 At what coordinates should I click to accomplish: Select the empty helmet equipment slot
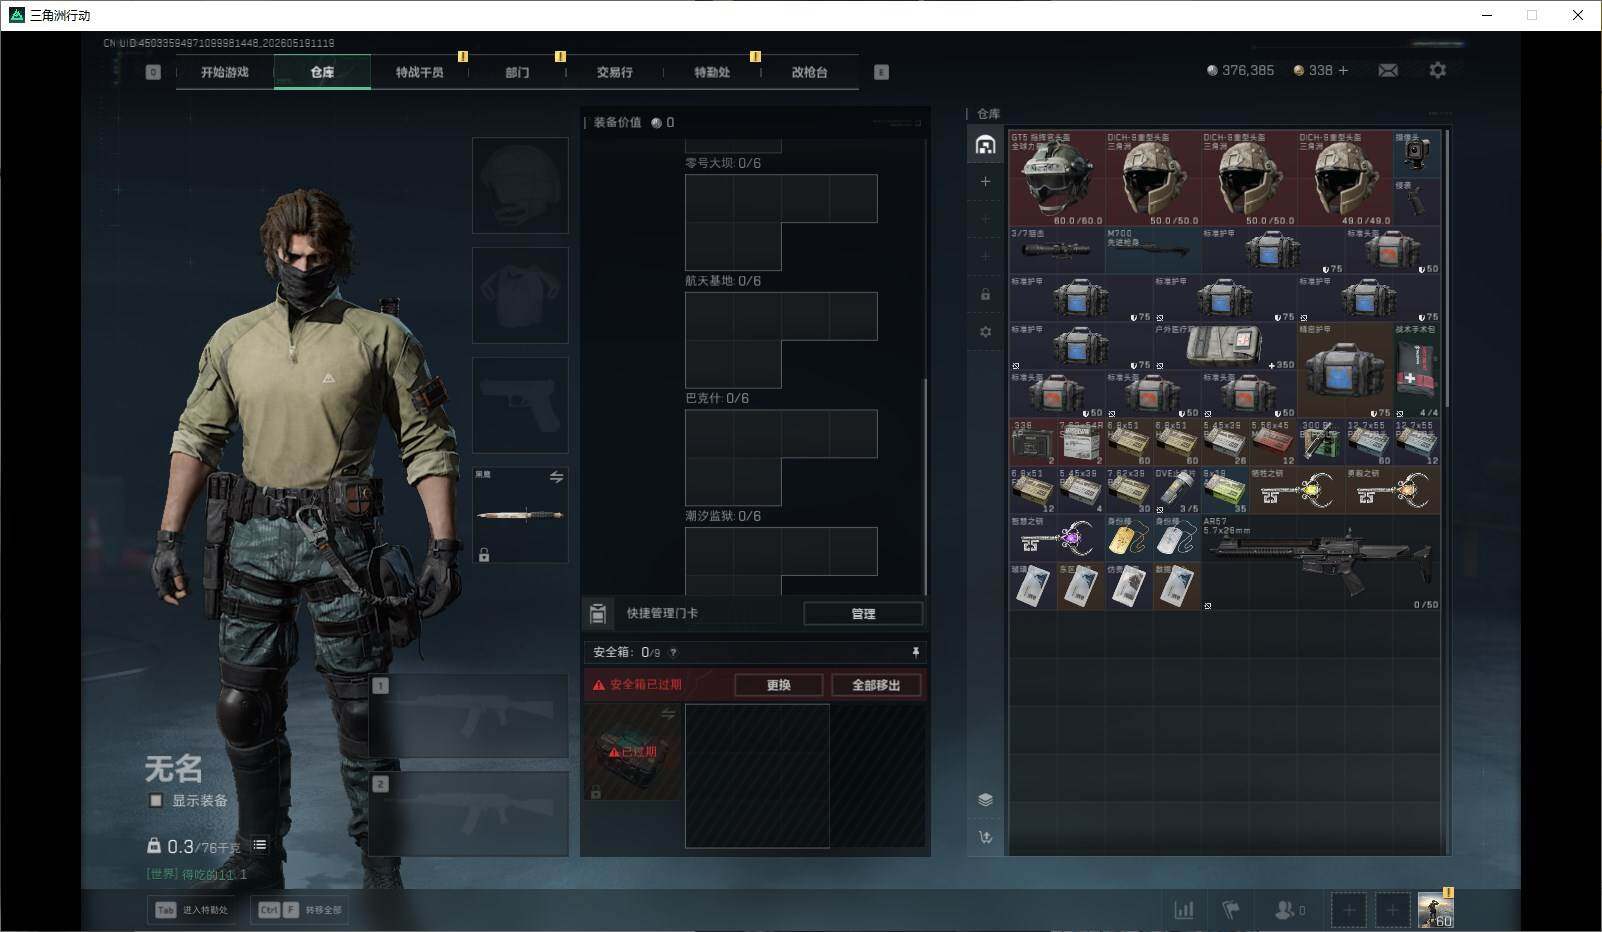[520, 186]
